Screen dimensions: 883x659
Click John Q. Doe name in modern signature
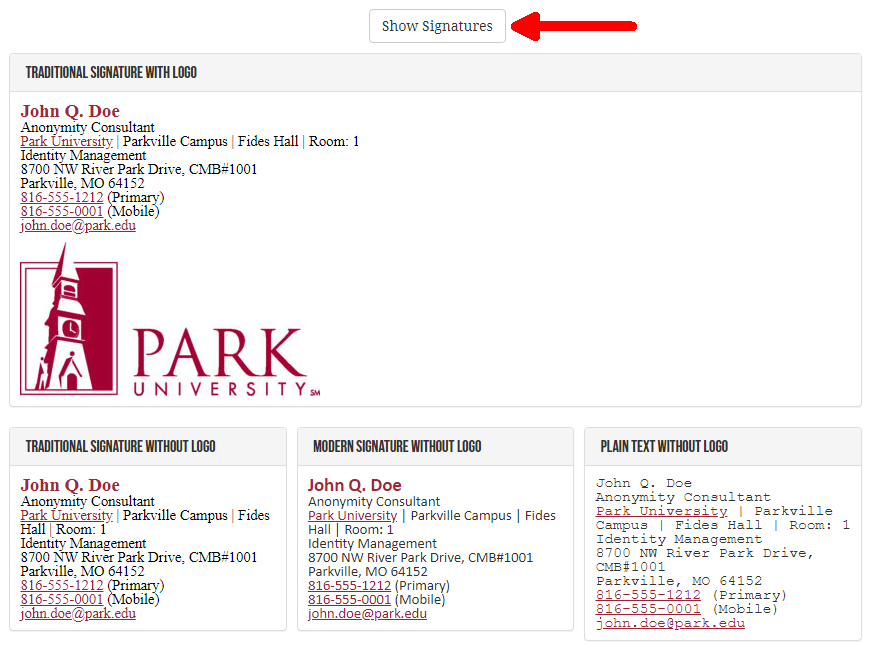coord(354,486)
